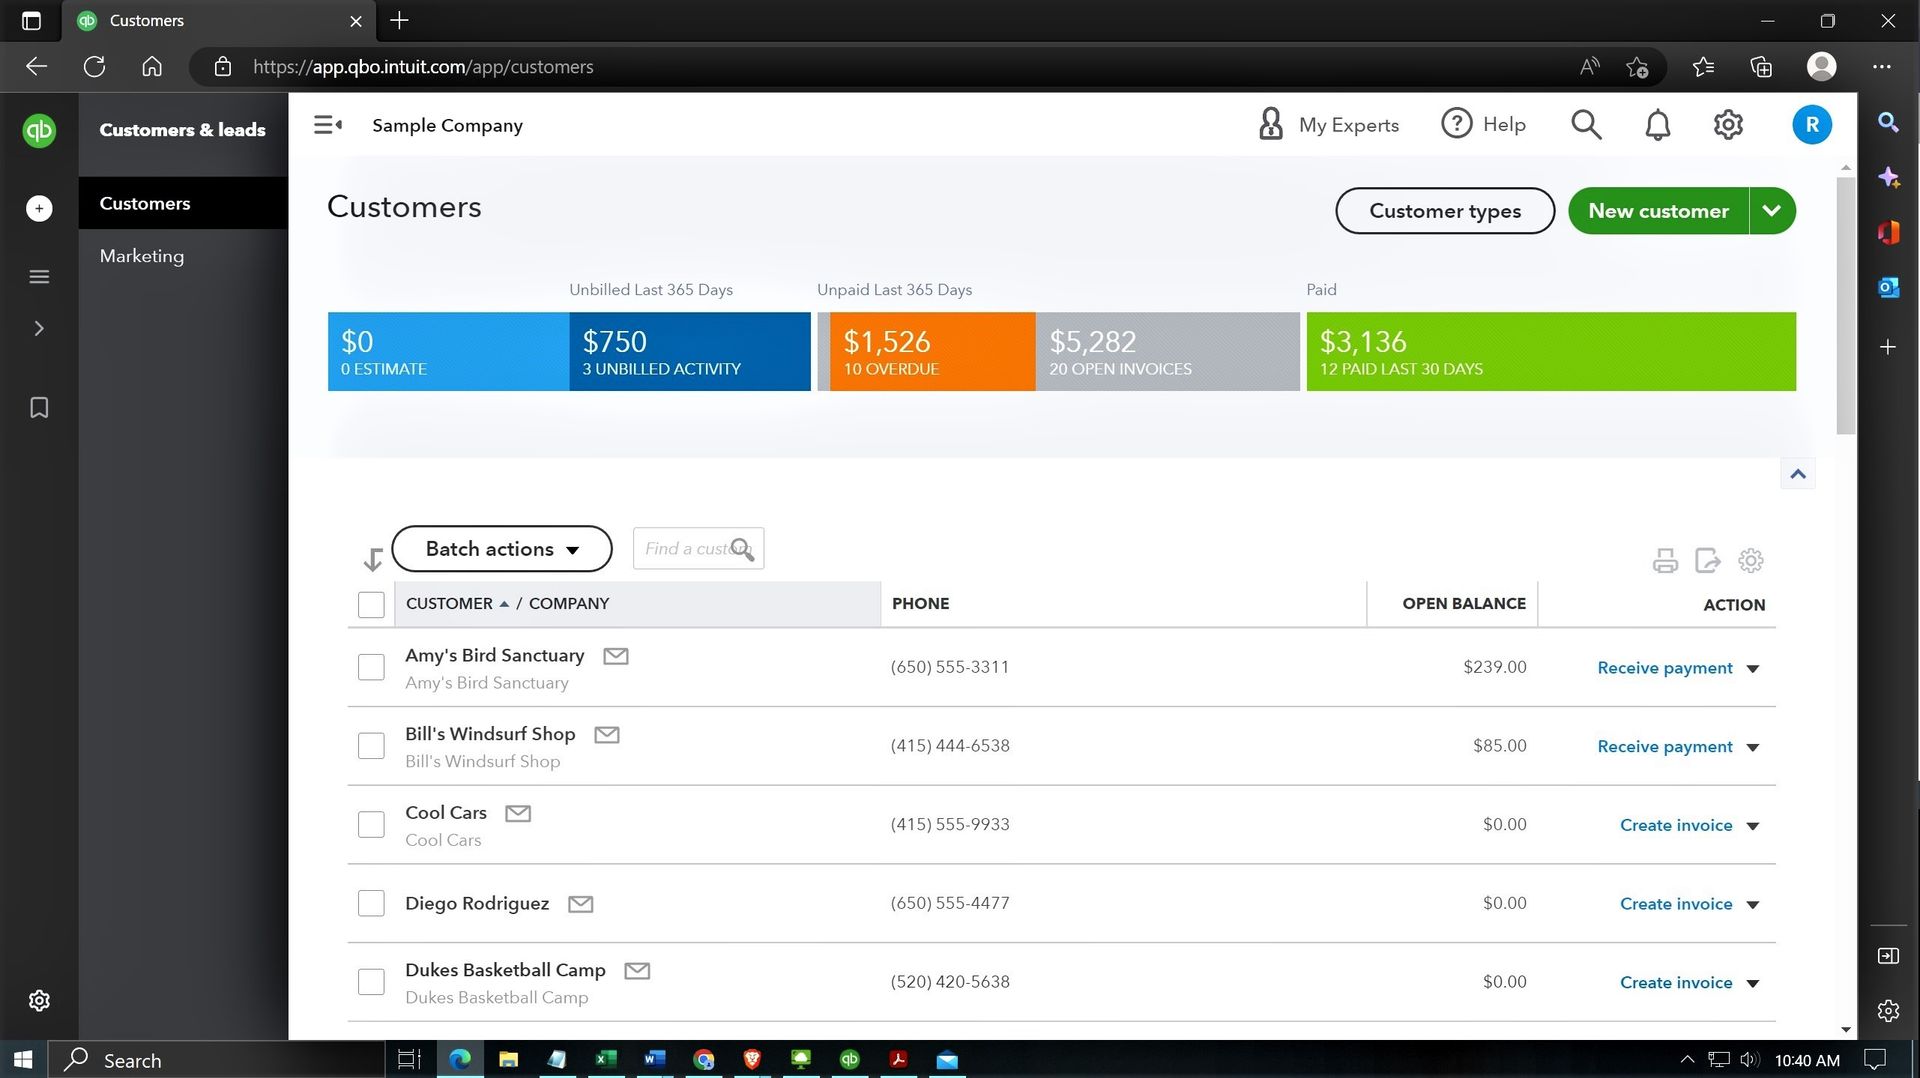Collapse the left navigation panel
Screen dimensions: 1920x1078
click(328, 124)
